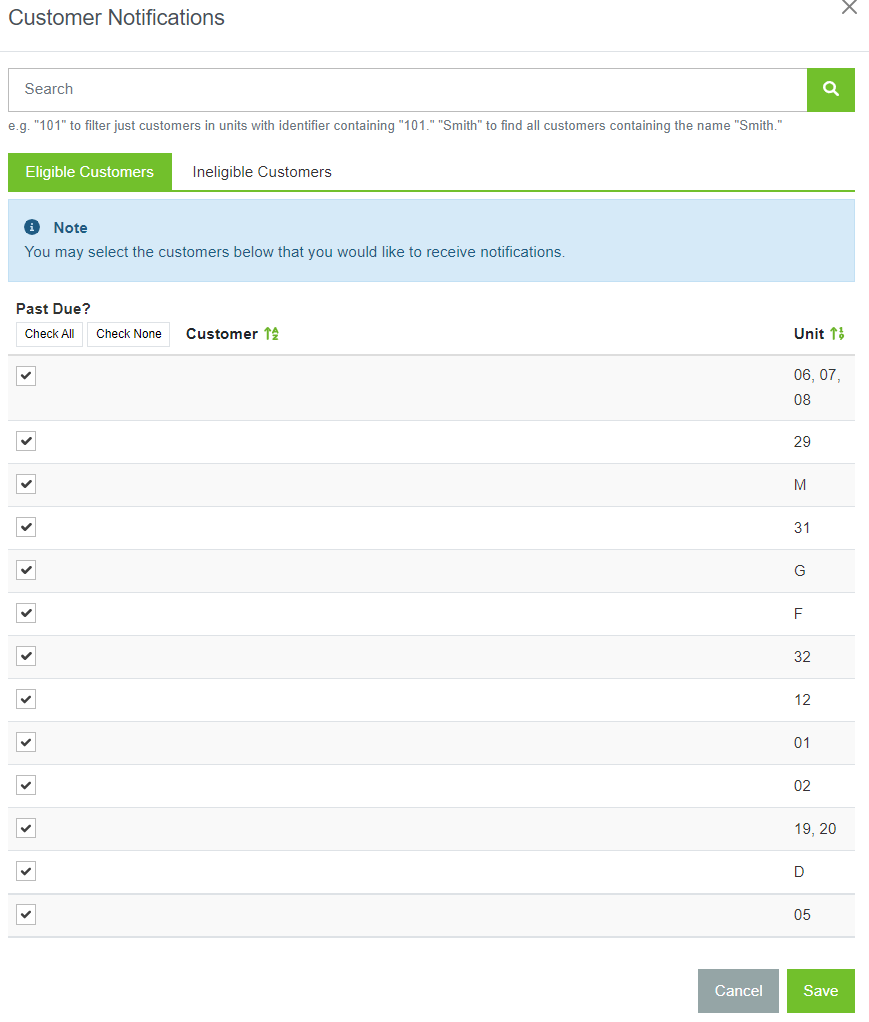Focus the customer Search input field
The height and width of the screenshot is (1022, 869).
point(407,89)
